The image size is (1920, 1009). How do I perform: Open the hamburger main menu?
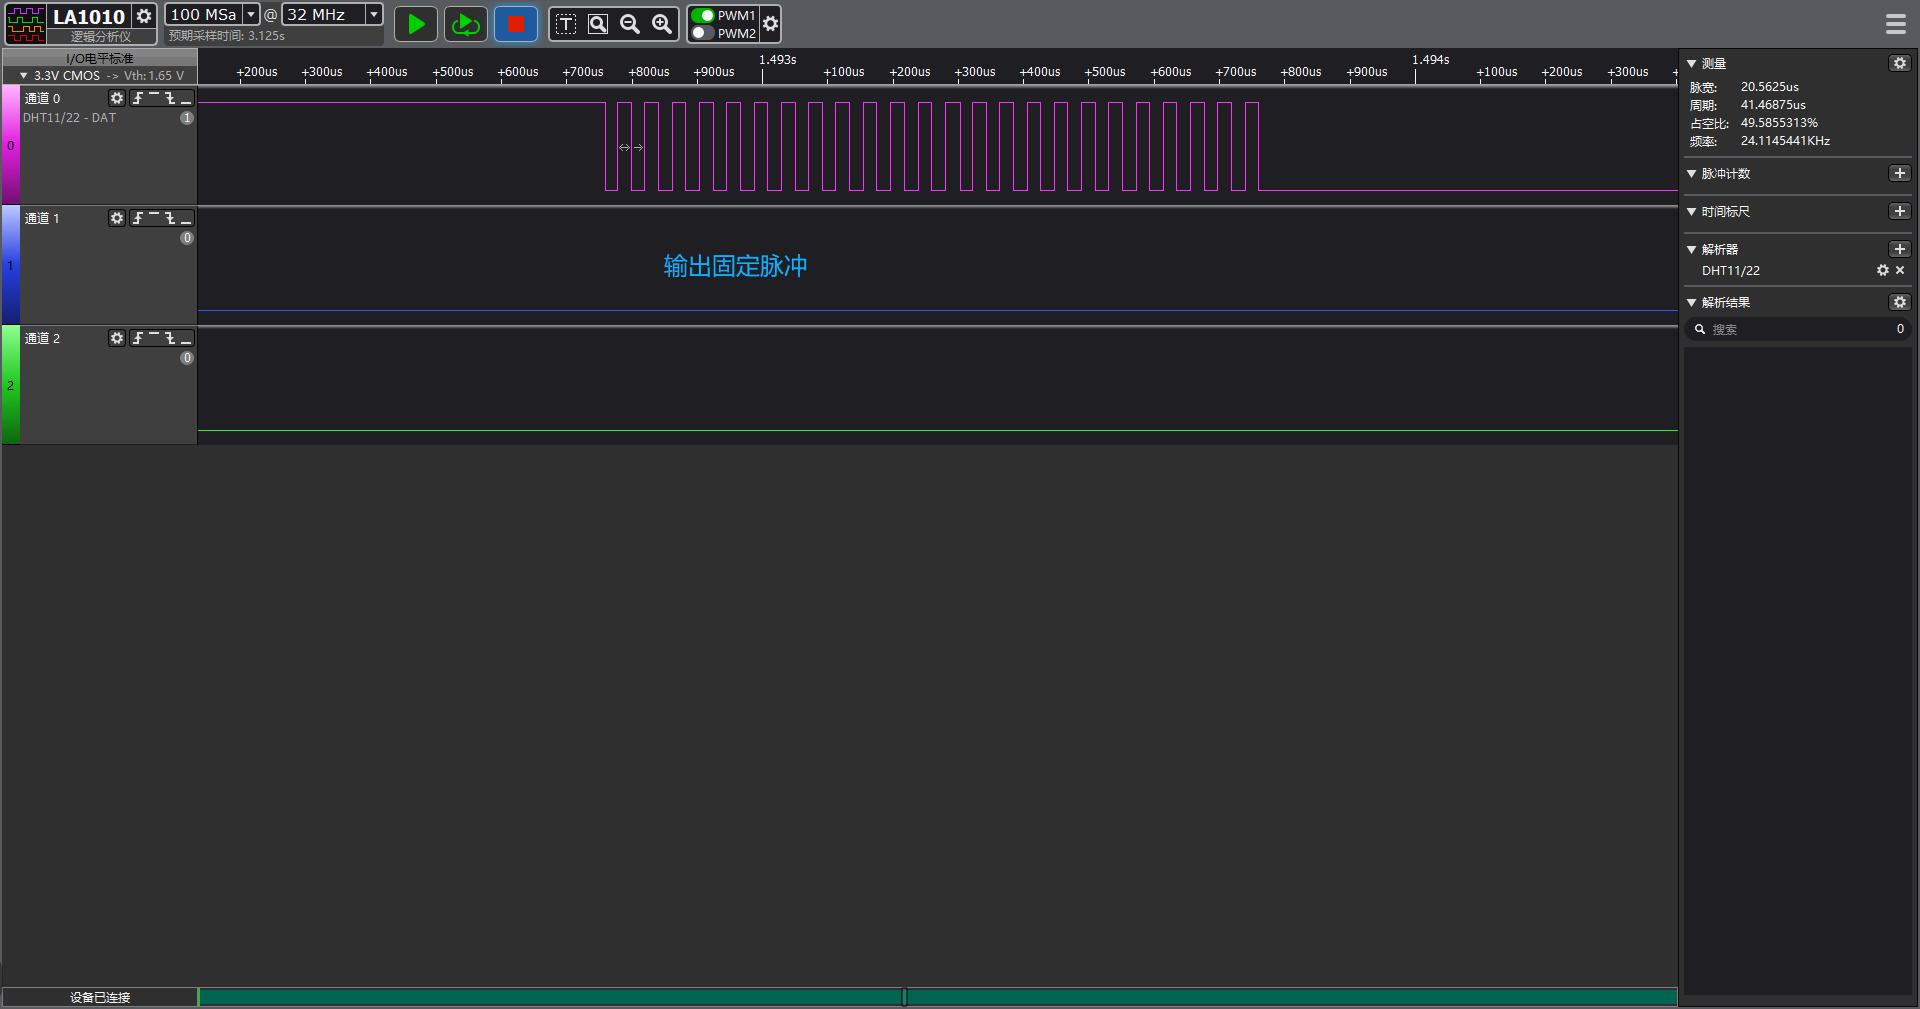pyautogui.click(x=1895, y=24)
